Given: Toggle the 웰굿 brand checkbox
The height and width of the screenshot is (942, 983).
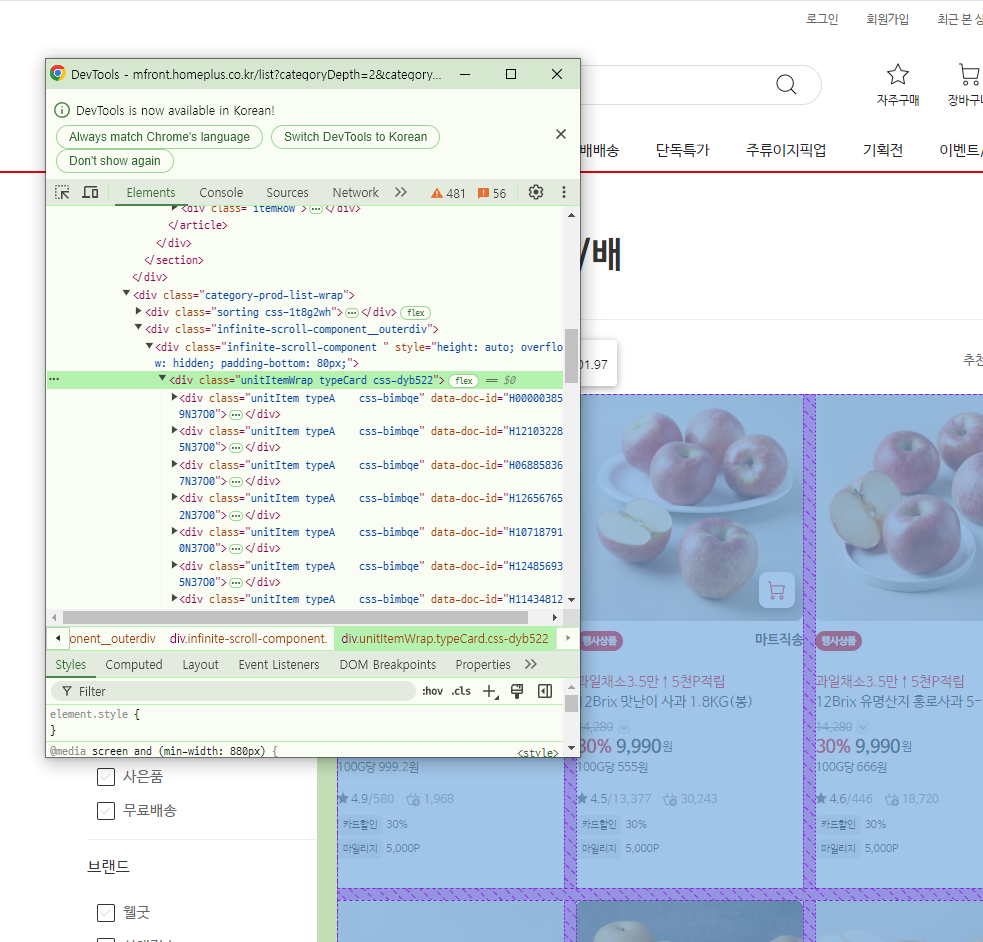Looking at the screenshot, I should [106, 913].
